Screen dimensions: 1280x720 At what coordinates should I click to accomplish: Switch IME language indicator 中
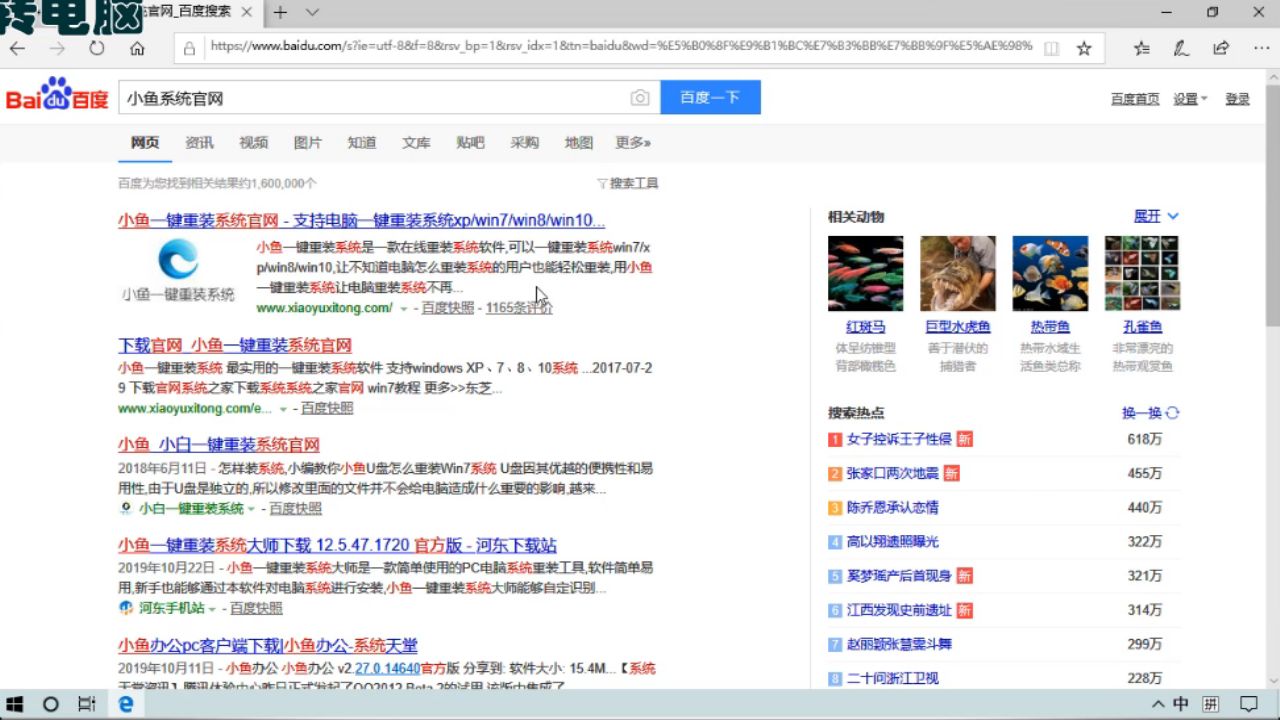1181,704
